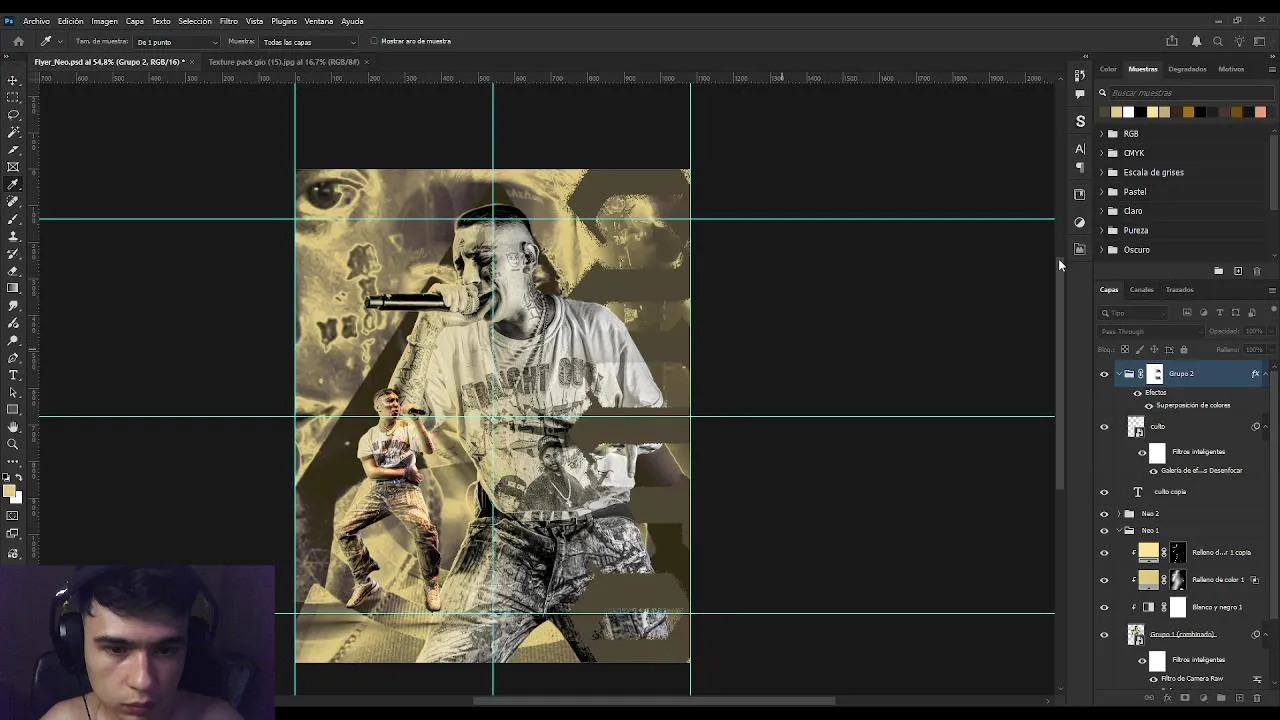
Task: Hide the culto copia text layer
Action: tap(1104, 492)
